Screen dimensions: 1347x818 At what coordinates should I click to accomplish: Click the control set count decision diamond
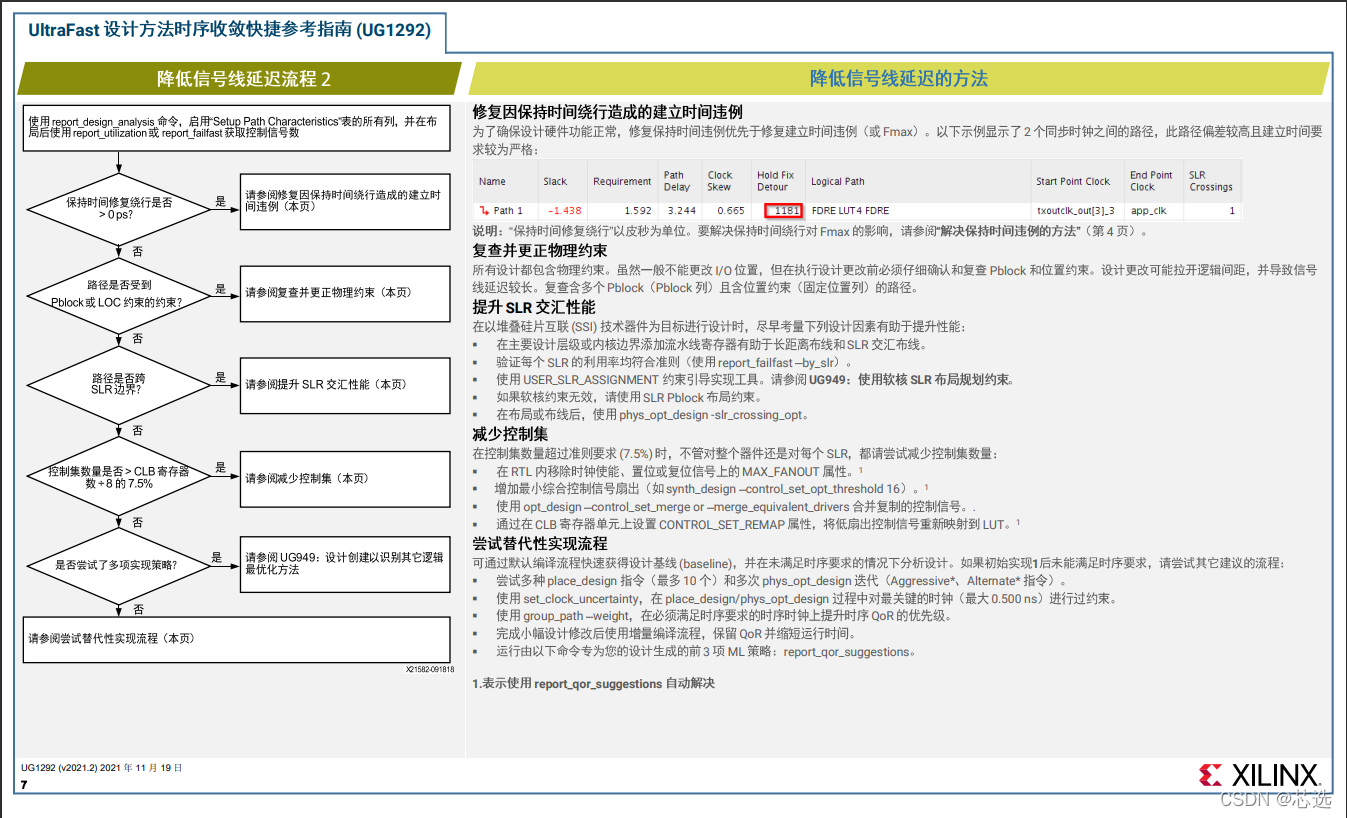(x=119, y=477)
